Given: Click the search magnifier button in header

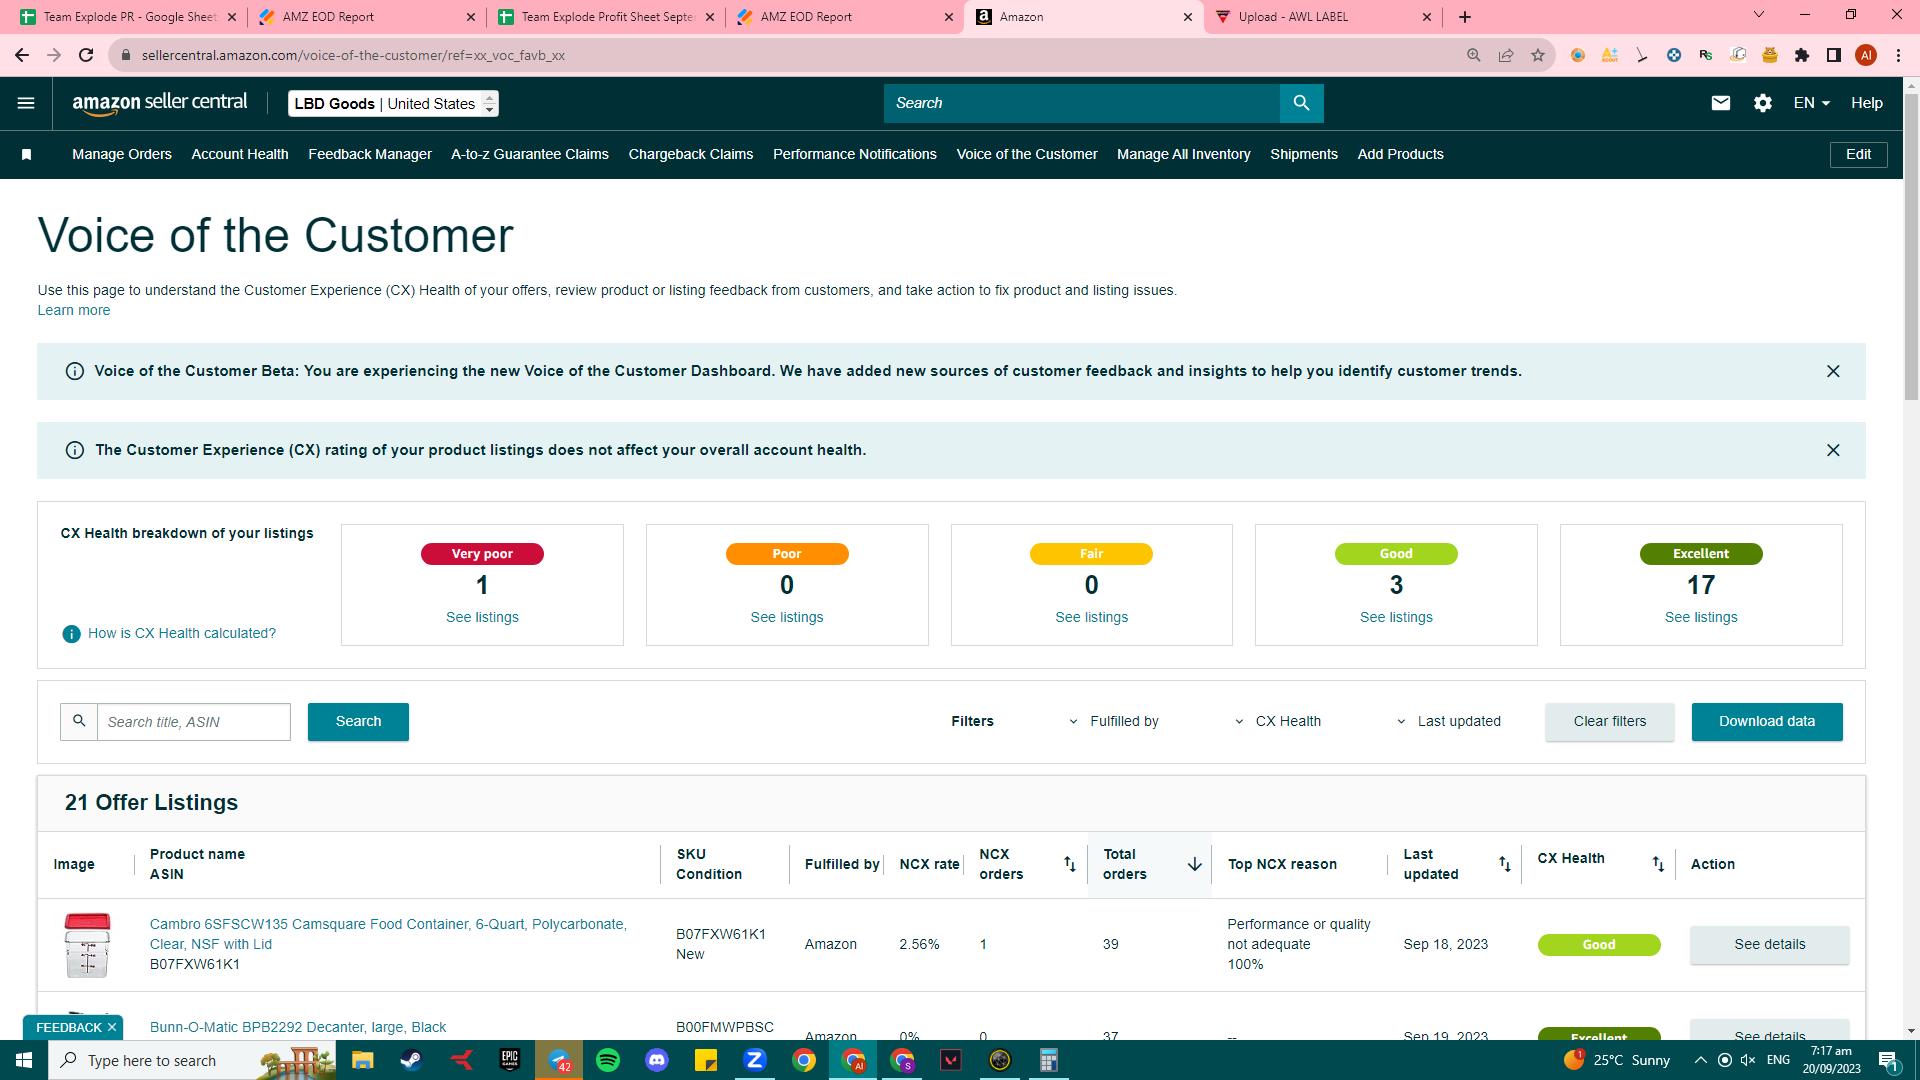Looking at the screenshot, I should click(x=1301, y=103).
